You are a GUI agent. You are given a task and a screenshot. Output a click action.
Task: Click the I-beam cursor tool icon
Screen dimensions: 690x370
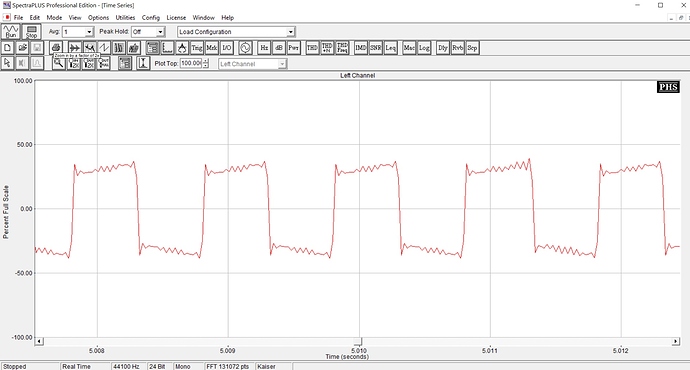tap(143, 63)
